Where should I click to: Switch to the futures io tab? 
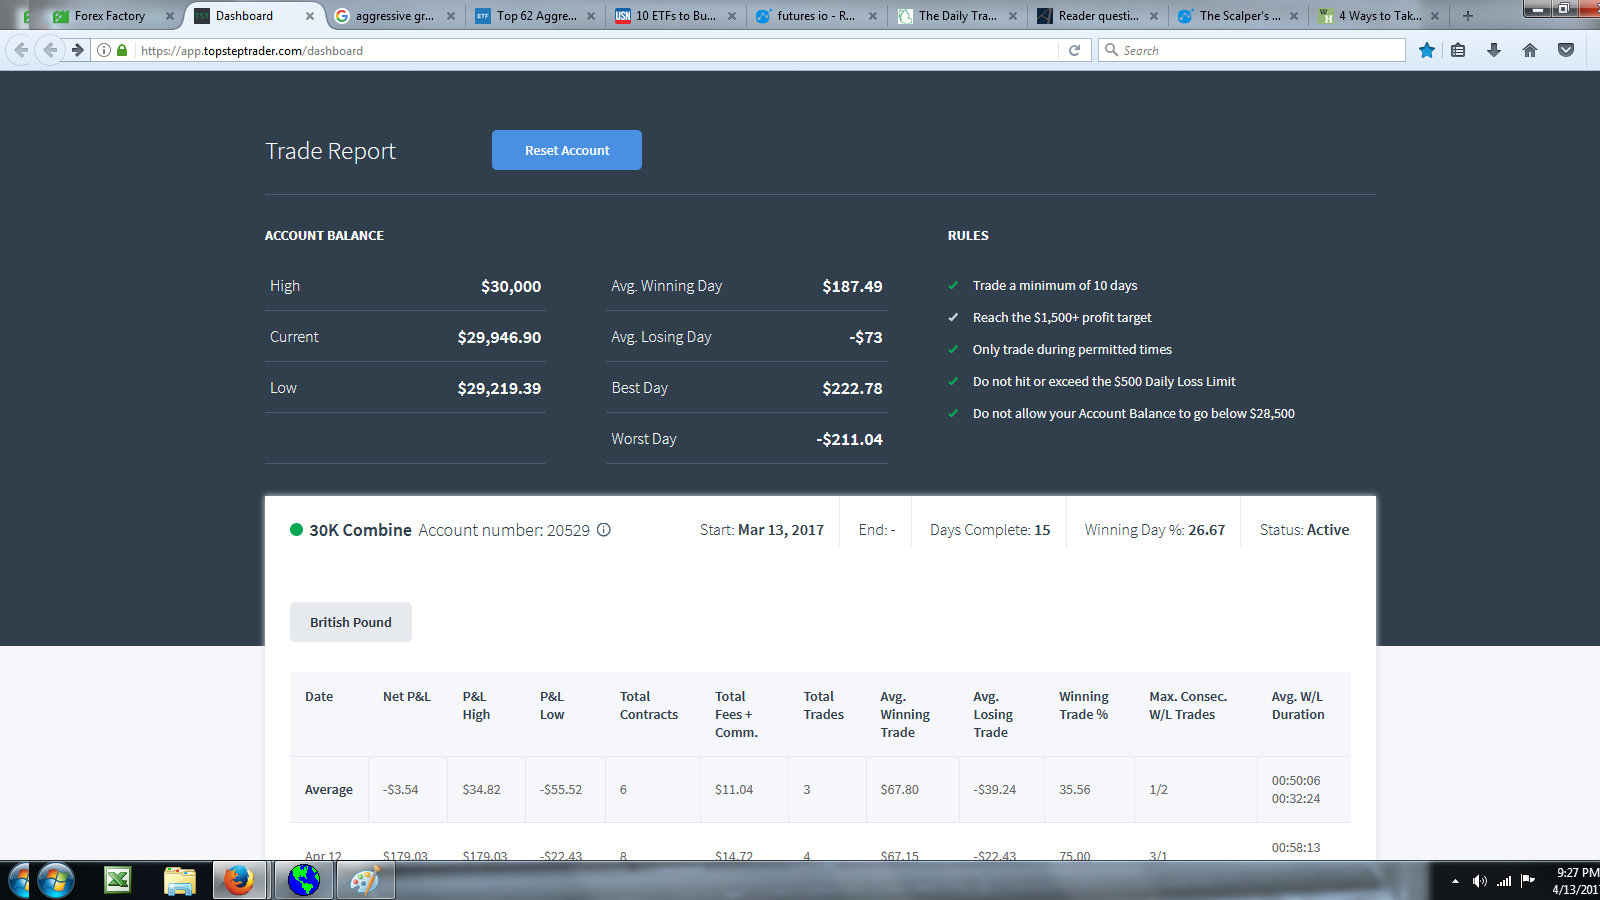tap(816, 16)
